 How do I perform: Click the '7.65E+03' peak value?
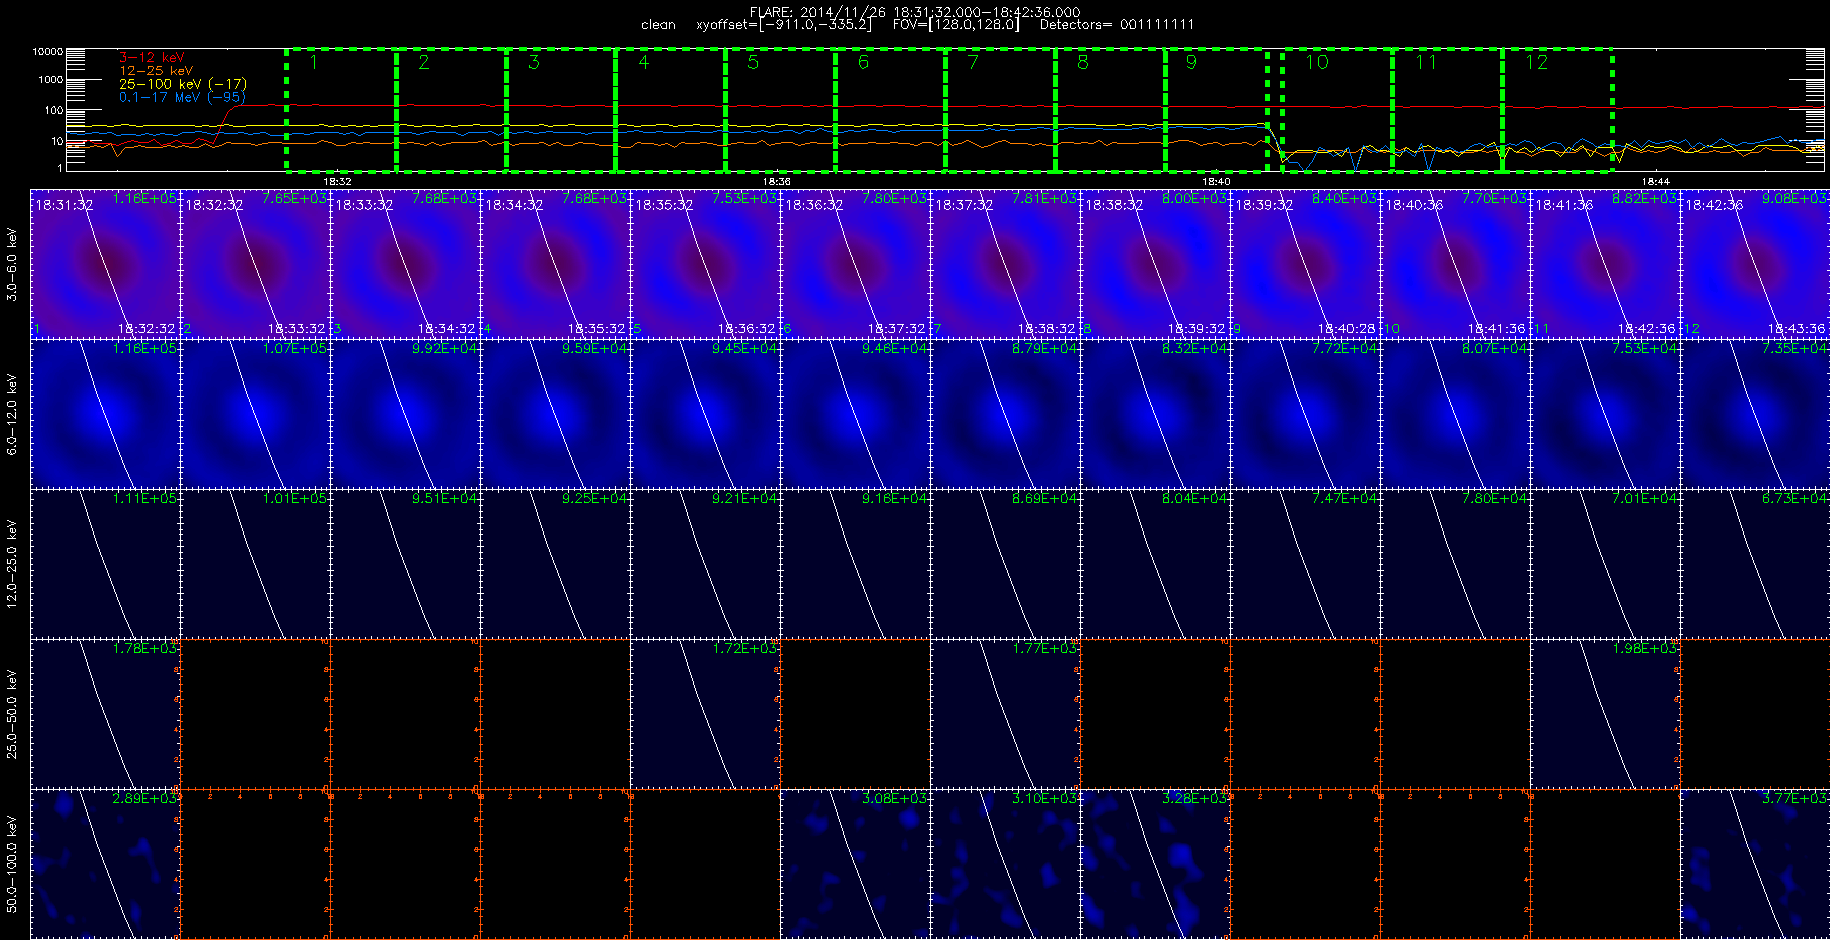[x=294, y=199]
